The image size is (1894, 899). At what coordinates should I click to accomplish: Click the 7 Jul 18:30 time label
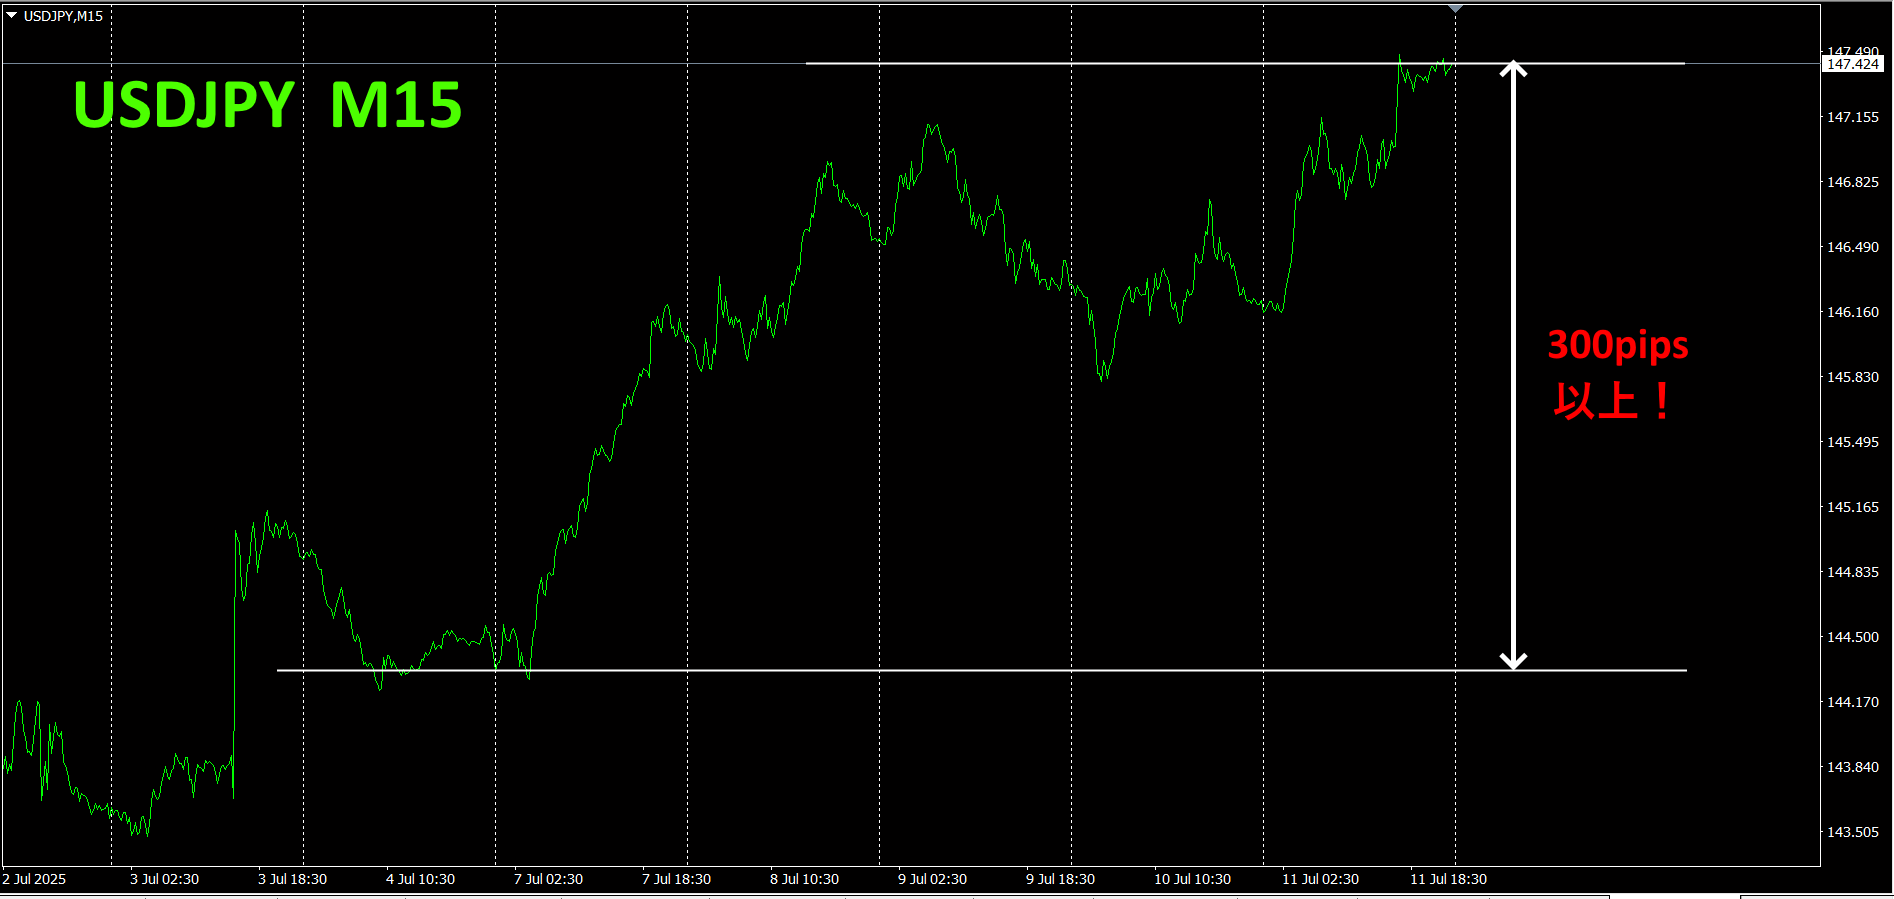pos(676,879)
